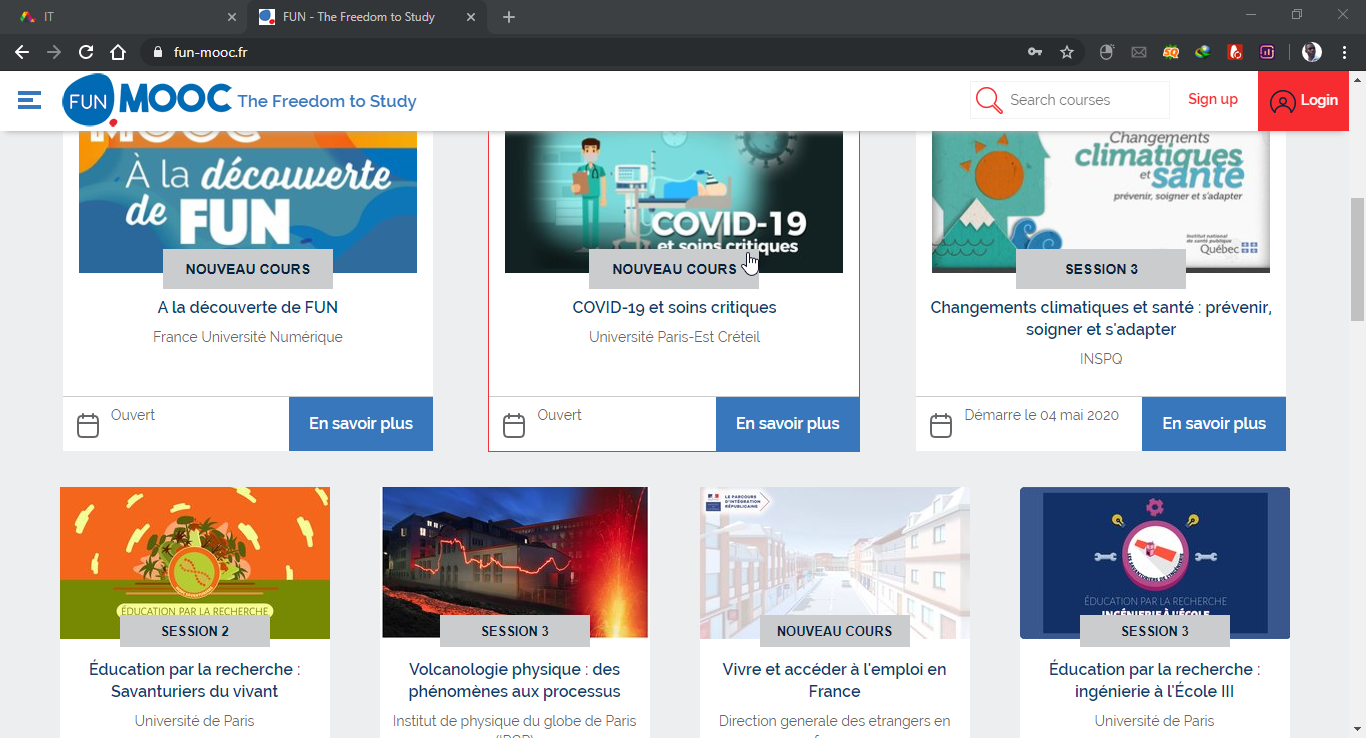Select the FUN - The Freedom to Study tab
Viewport: 1366px width, 738px height.
pyautogui.click(x=366, y=17)
